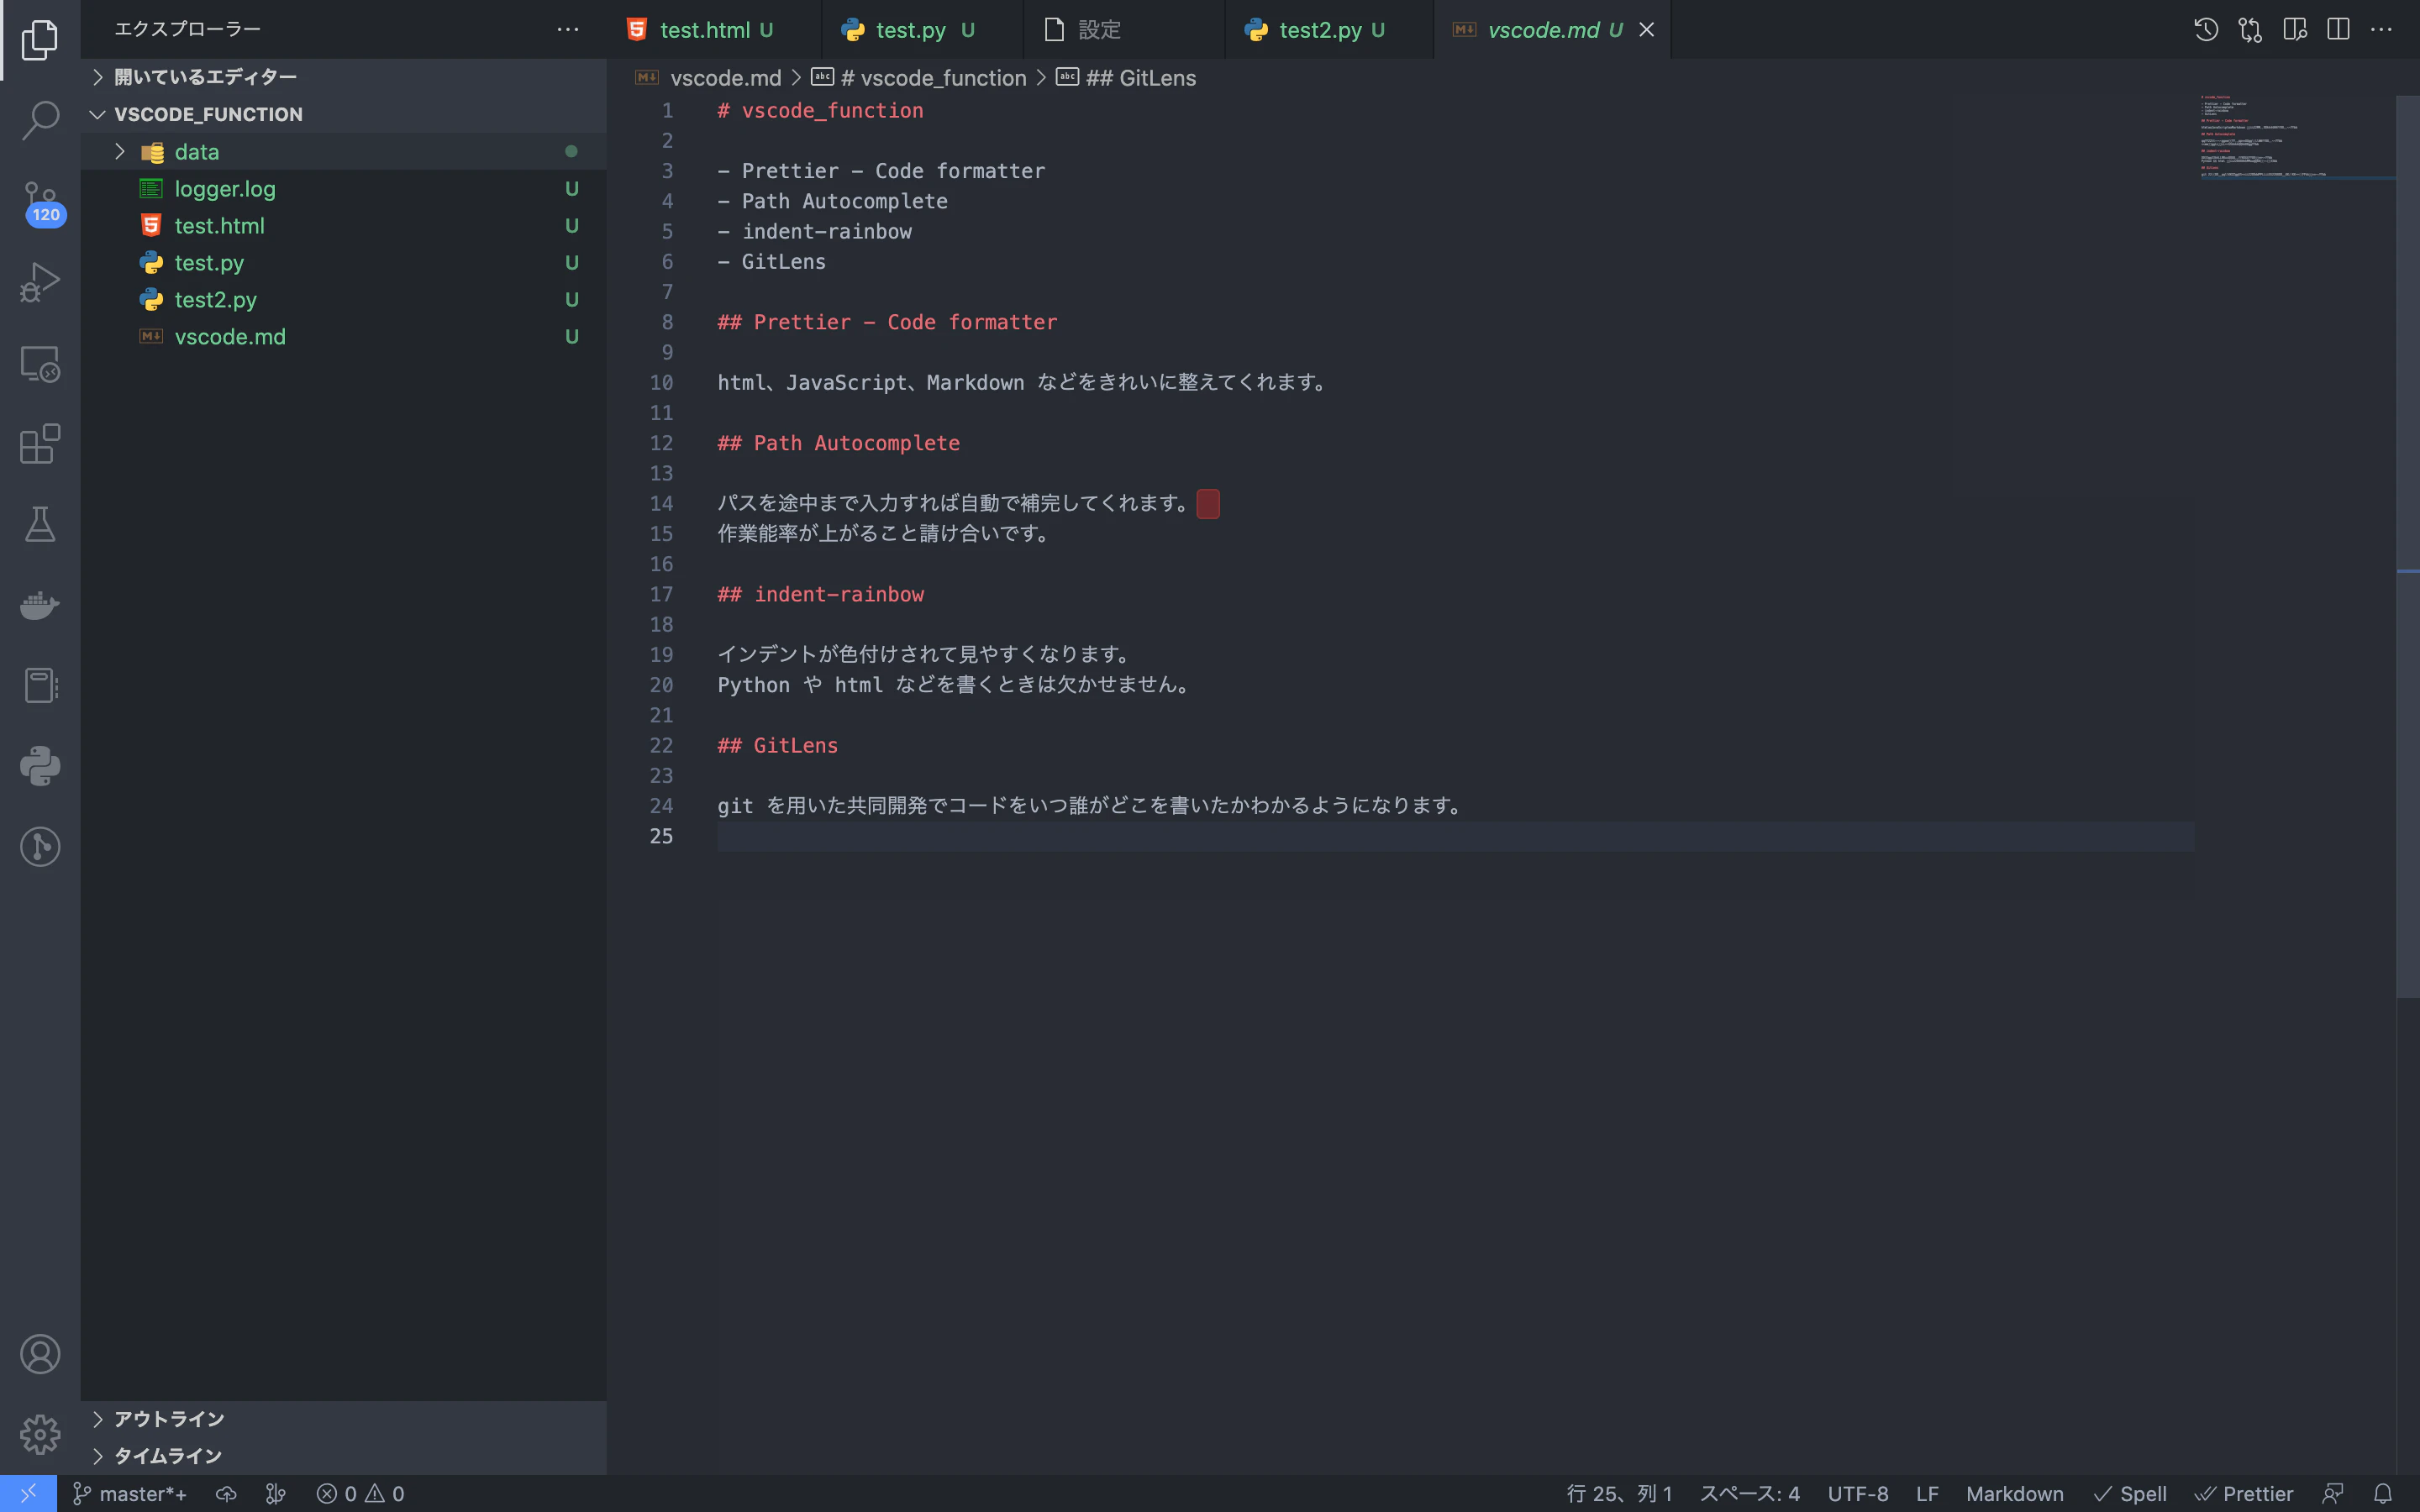2420x1512 pixels.
Task: Click the LF end-of-line selector
Action: pos(1927,1494)
